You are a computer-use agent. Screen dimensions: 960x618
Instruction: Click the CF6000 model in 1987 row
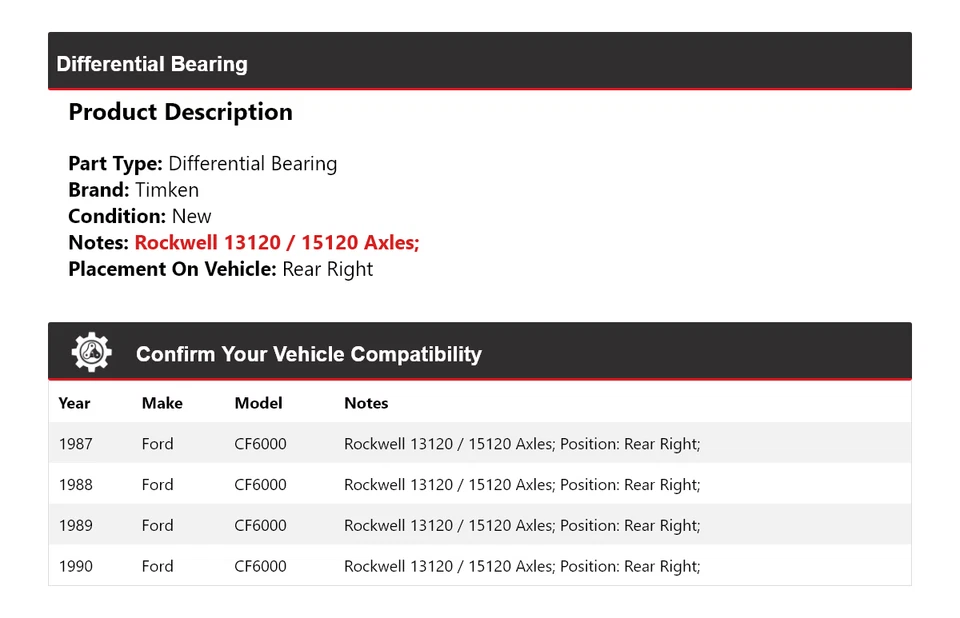(x=260, y=443)
